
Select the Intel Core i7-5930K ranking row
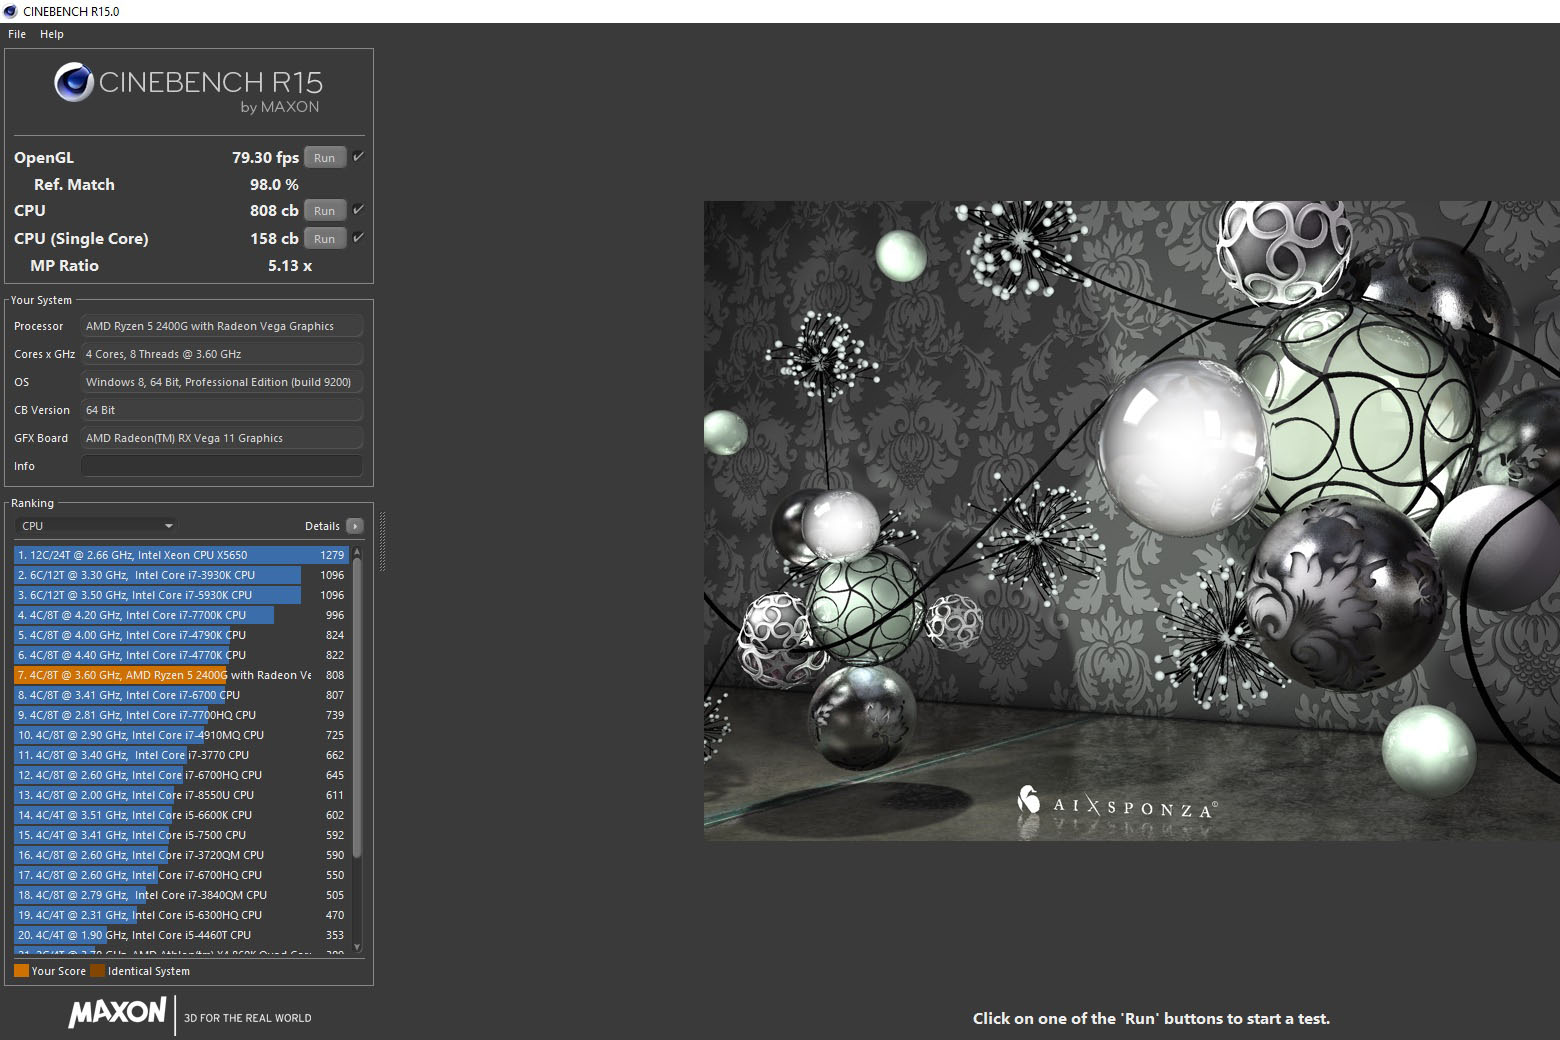(x=181, y=595)
